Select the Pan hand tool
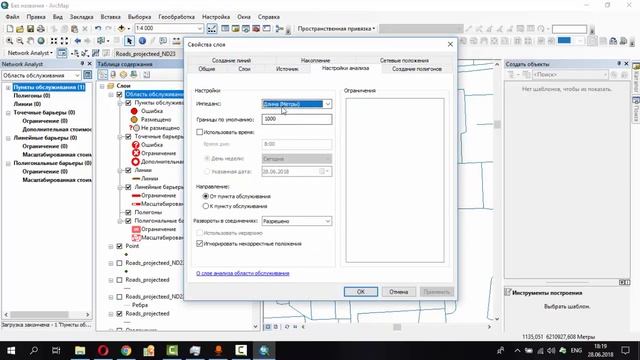This screenshot has height=360, width=640. 30,41
